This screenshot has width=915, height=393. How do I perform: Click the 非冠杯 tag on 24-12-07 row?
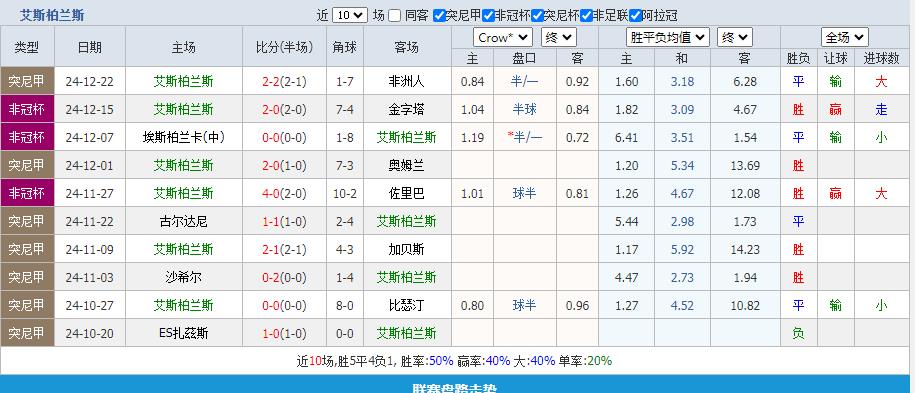(27, 137)
